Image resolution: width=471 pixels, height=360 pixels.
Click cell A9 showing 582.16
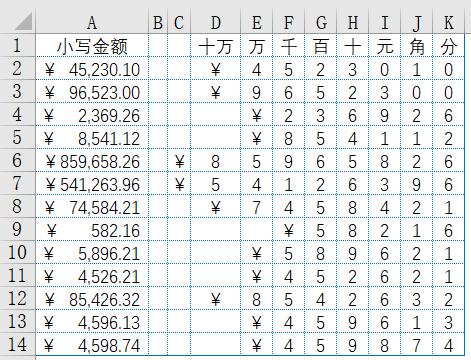click(x=92, y=230)
